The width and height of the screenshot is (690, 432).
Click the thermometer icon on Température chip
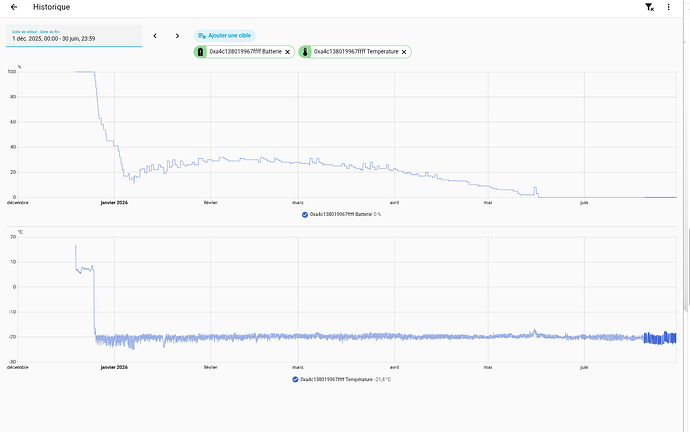pyautogui.click(x=305, y=52)
